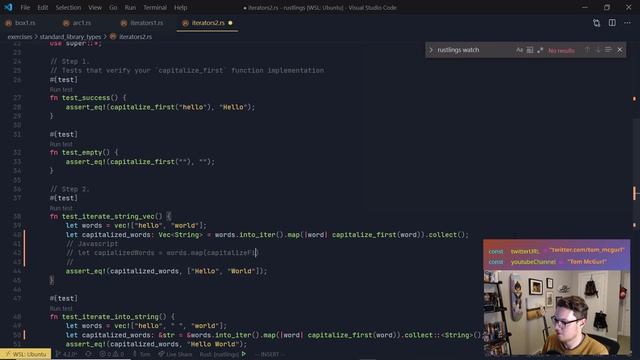This screenshot has width=640, height=360.
Task: Click the Live Share status item
Action: pos(175,354)
